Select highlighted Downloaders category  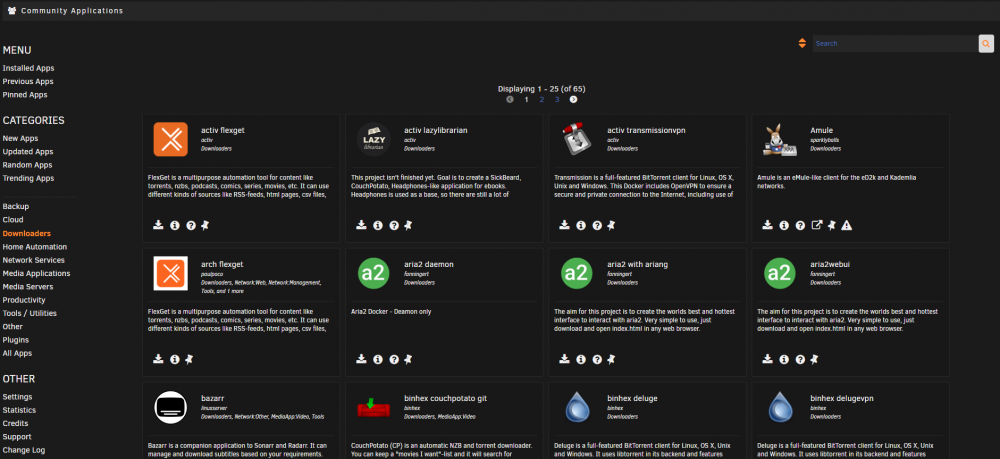pos(27,233)
